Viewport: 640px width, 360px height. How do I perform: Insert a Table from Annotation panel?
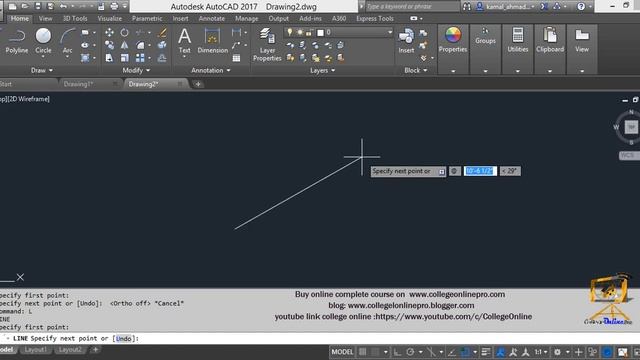pyautogui.click(x=236, y=58)
